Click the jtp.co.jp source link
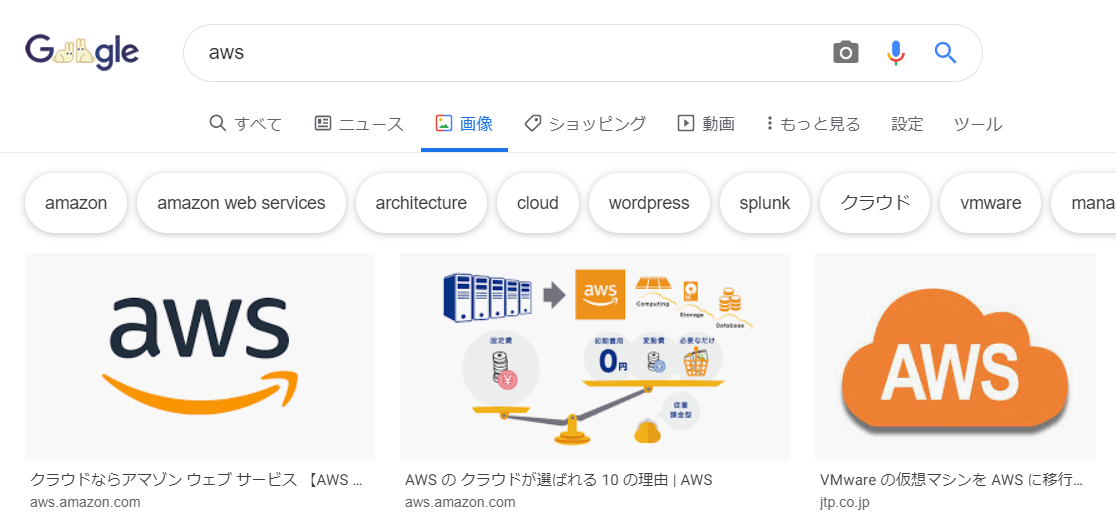This screenshot has height=530, width=1116. coord(845,502)
